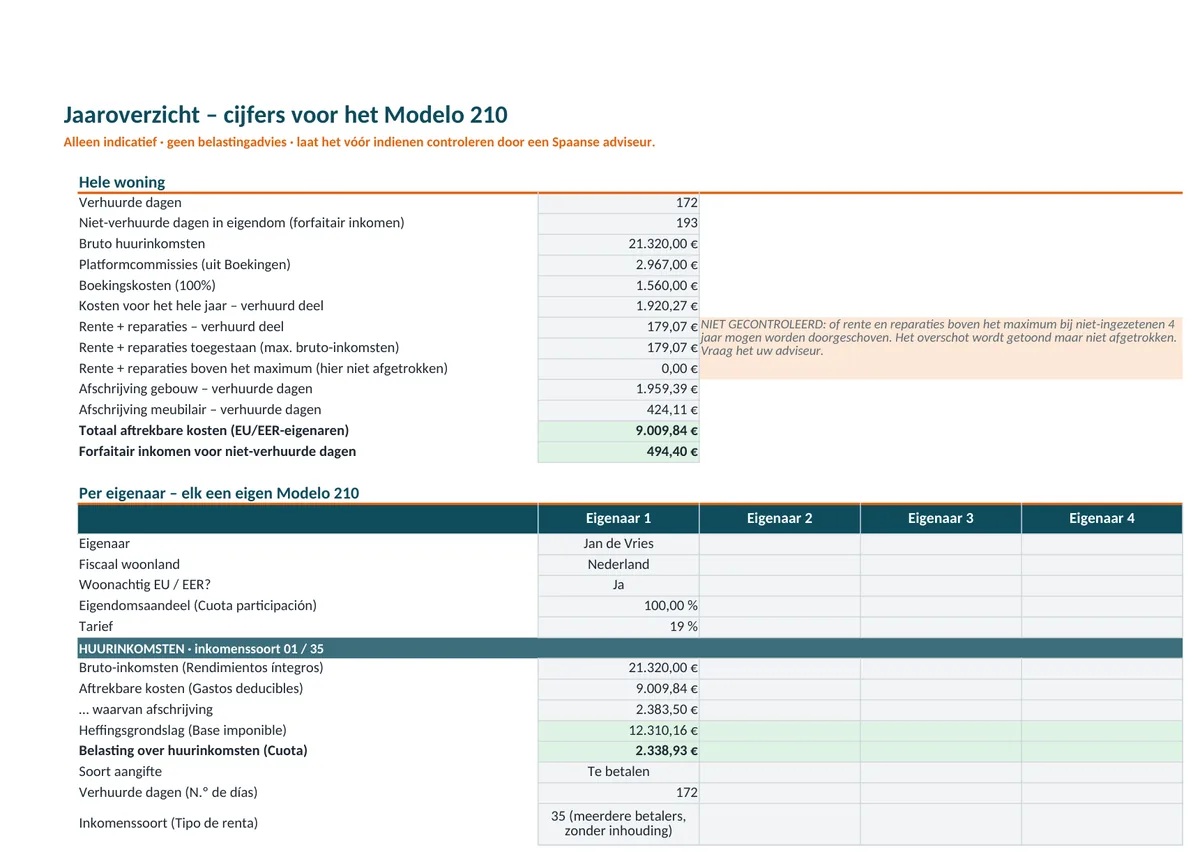Image resolution: width=1200 pixels, height=859 pixels.
Task: Click the Eigendomsaandeel 100,00 % cell
Action: (x=619, y=606)
